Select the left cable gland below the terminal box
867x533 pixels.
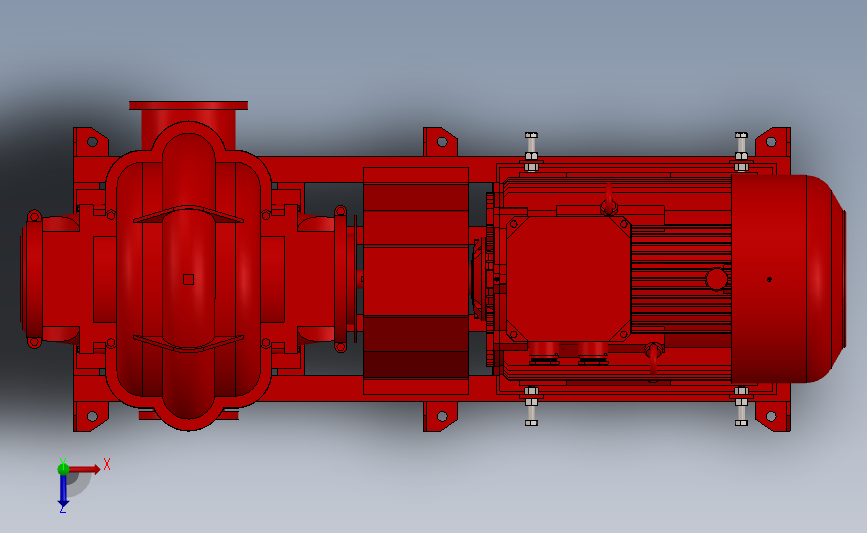click(544, 353)
